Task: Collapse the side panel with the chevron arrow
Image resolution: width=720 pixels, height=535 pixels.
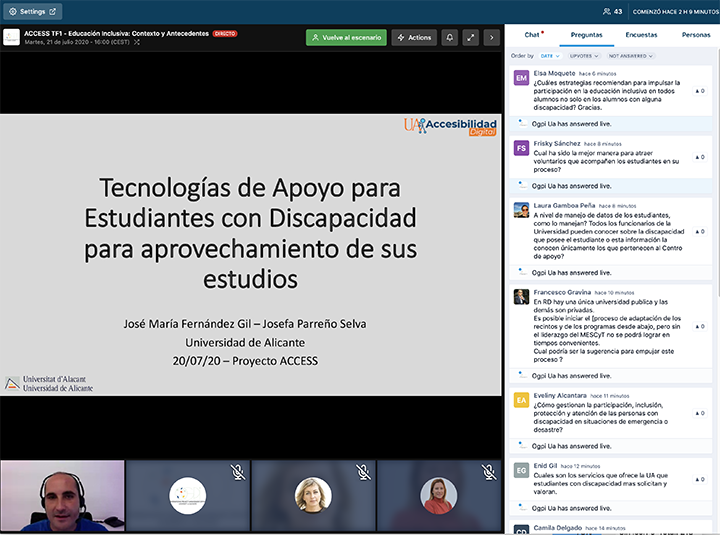Action: pyautogui.click(x=492, y=38)
